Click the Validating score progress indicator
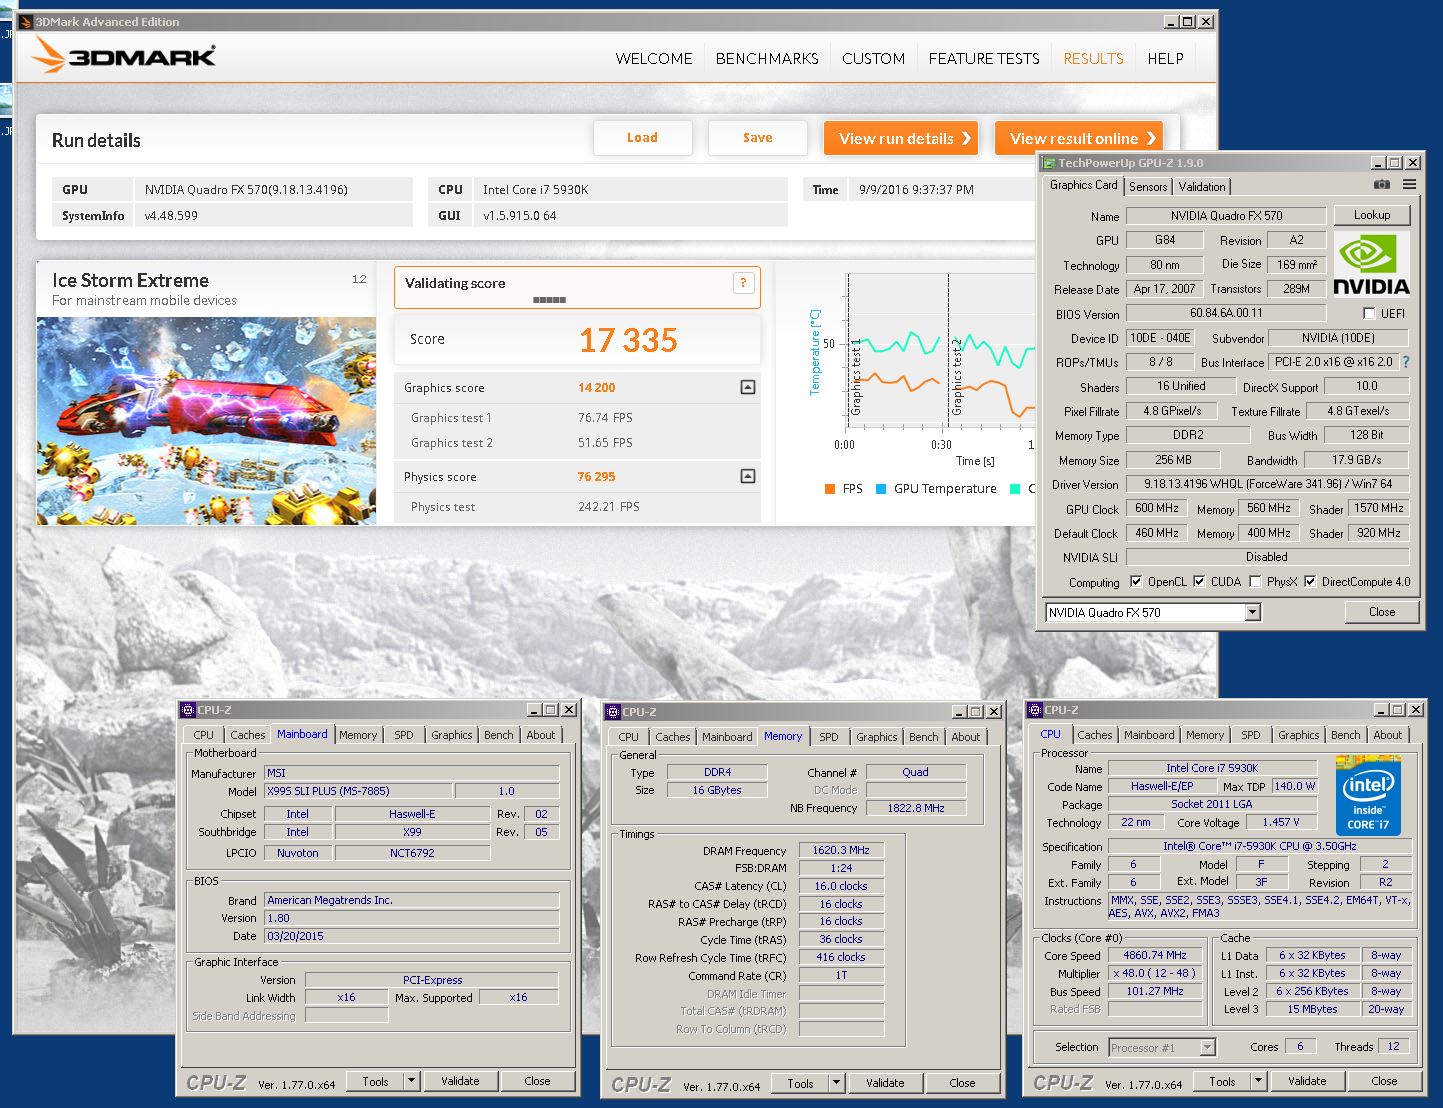Screen dimensions: 1443x1108 coord(549,300)
